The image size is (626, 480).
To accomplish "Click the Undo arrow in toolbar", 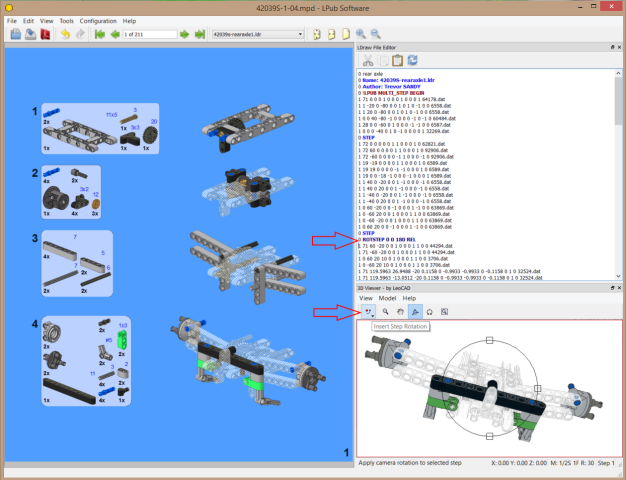I will [x=66, y=34].
